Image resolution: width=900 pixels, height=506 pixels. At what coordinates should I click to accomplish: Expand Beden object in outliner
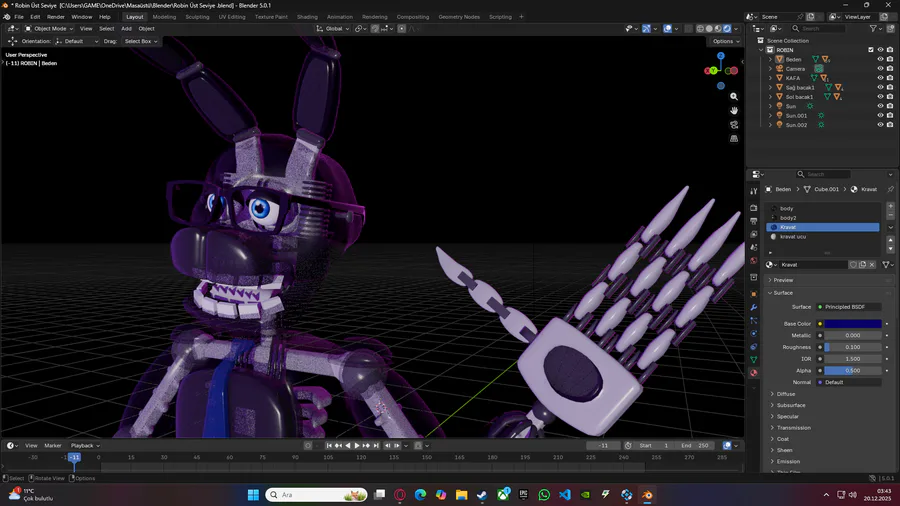click(770, 59)
